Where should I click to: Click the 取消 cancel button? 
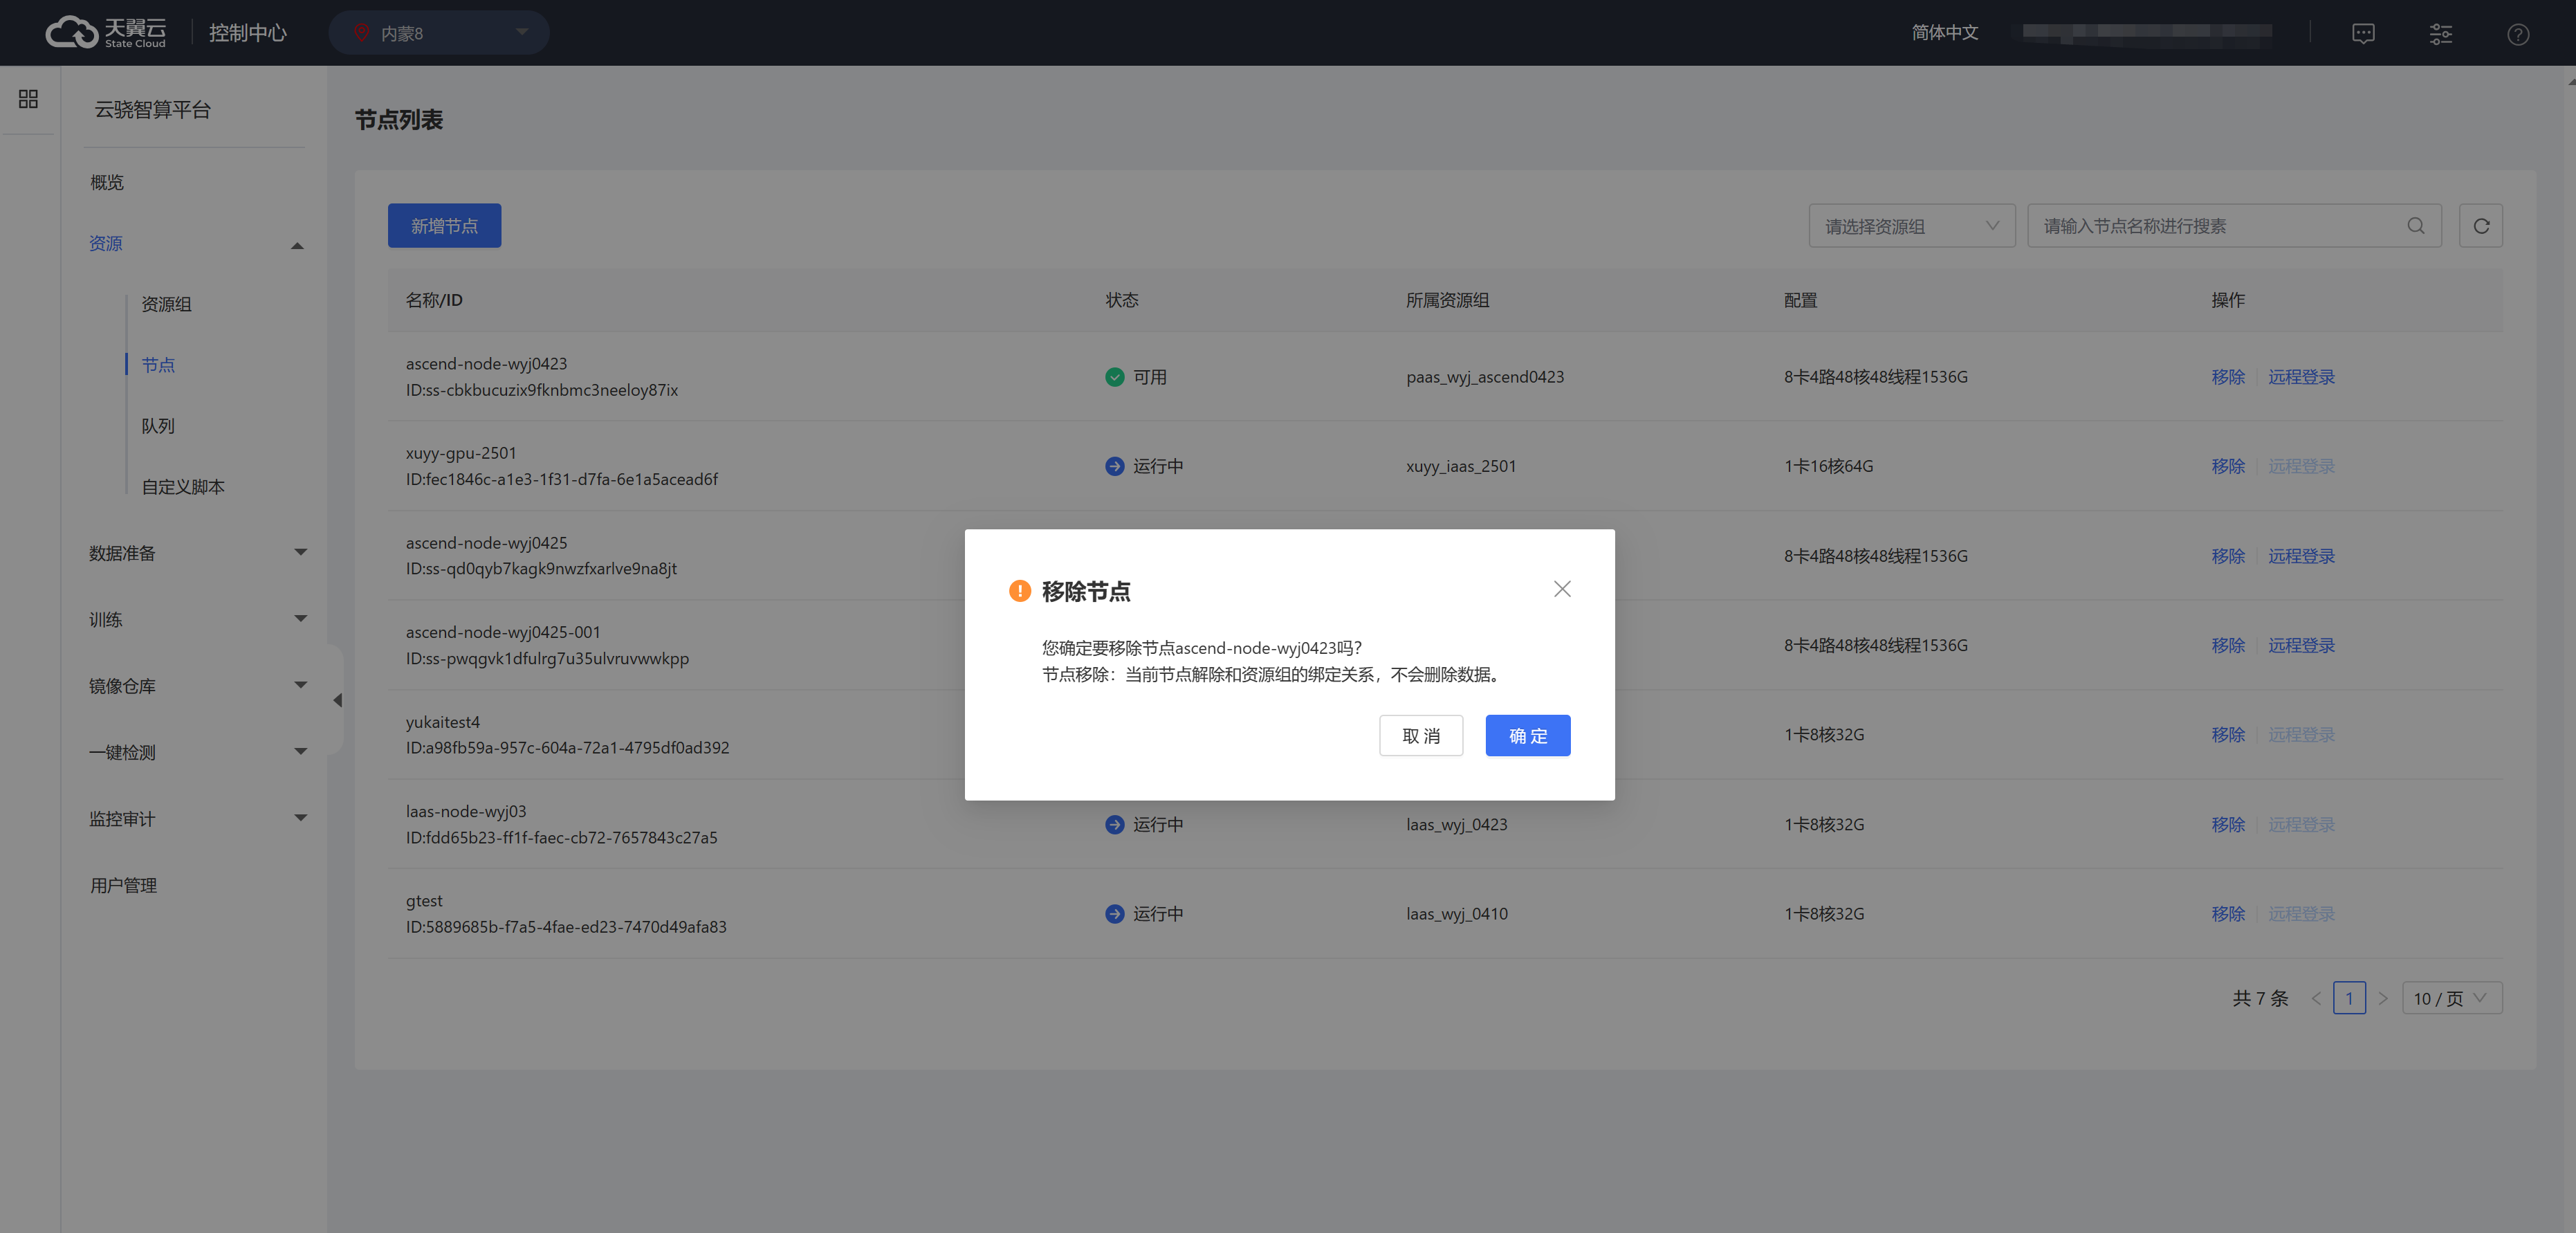point(1421,736)
